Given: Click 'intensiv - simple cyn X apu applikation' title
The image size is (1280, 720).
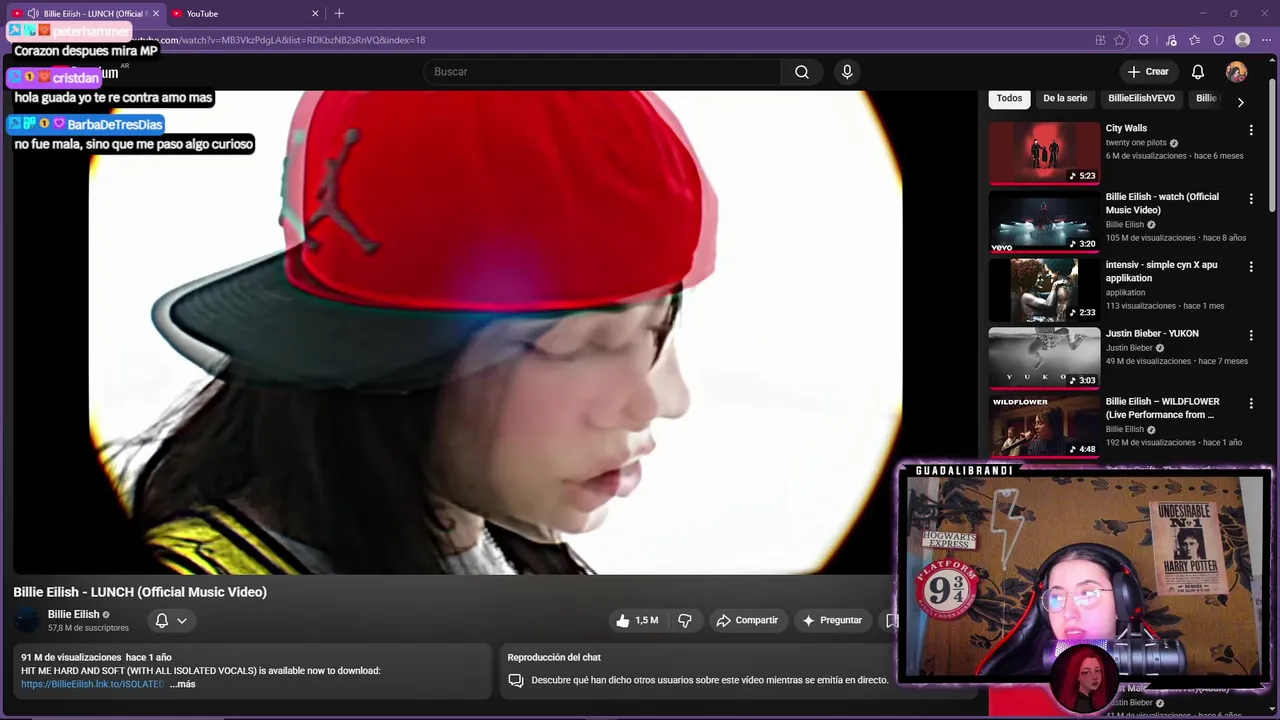Looking at the screenshot, I should coord(1161,272).
